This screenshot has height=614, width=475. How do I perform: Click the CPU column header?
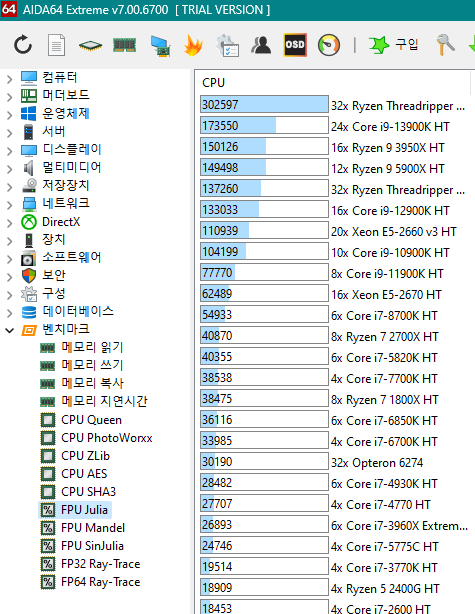213,83
